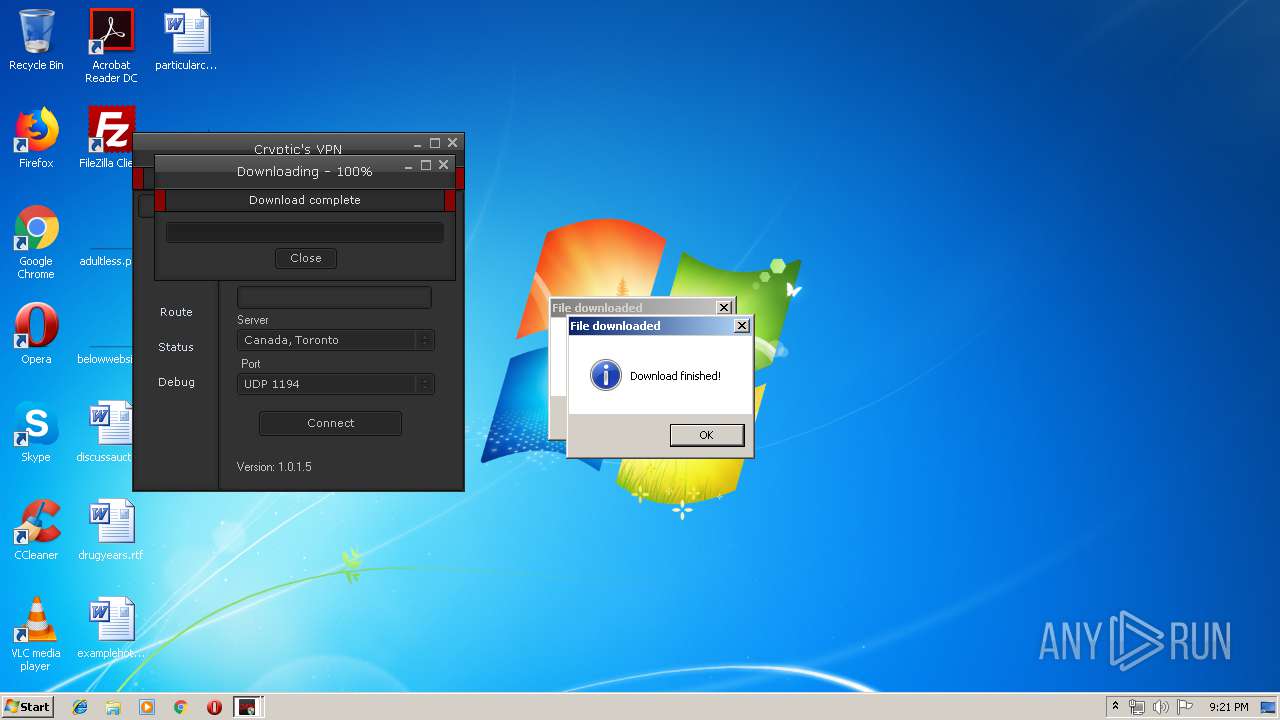The height and width of the screenshot is (720, 1280).
Task: Minimize the Cryptic's VPN window
Action: point(418,143)
